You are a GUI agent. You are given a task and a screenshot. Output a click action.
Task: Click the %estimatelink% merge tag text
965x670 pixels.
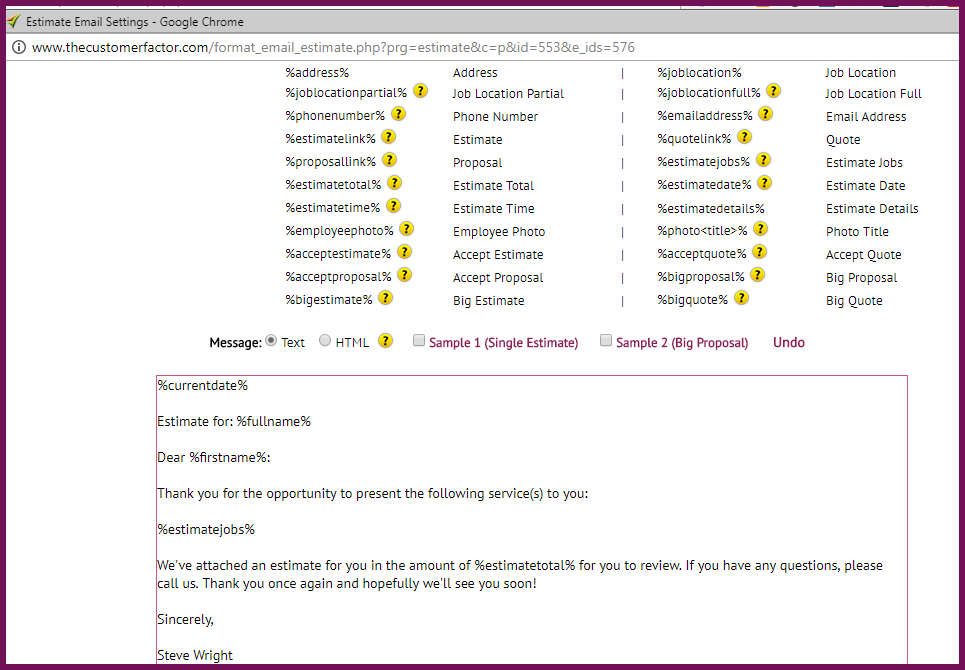tap(330, 139)
